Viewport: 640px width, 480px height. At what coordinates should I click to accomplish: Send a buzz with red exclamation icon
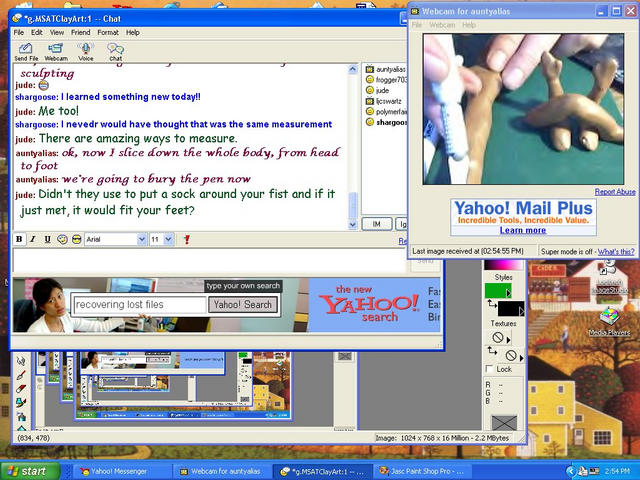coord(187,240)
